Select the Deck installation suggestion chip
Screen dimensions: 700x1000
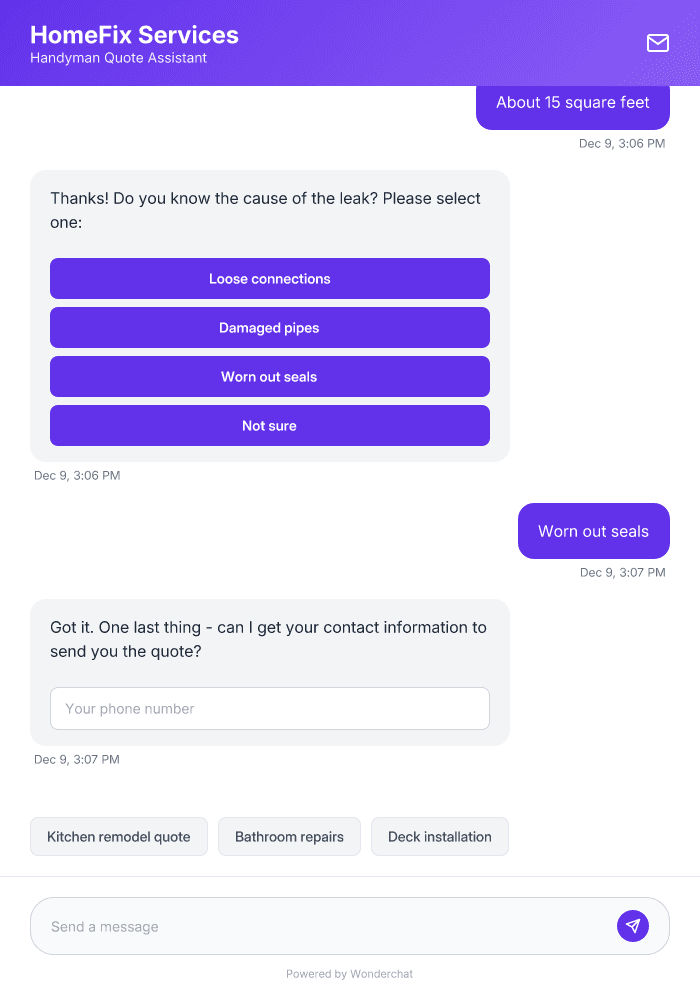point(439,836)
